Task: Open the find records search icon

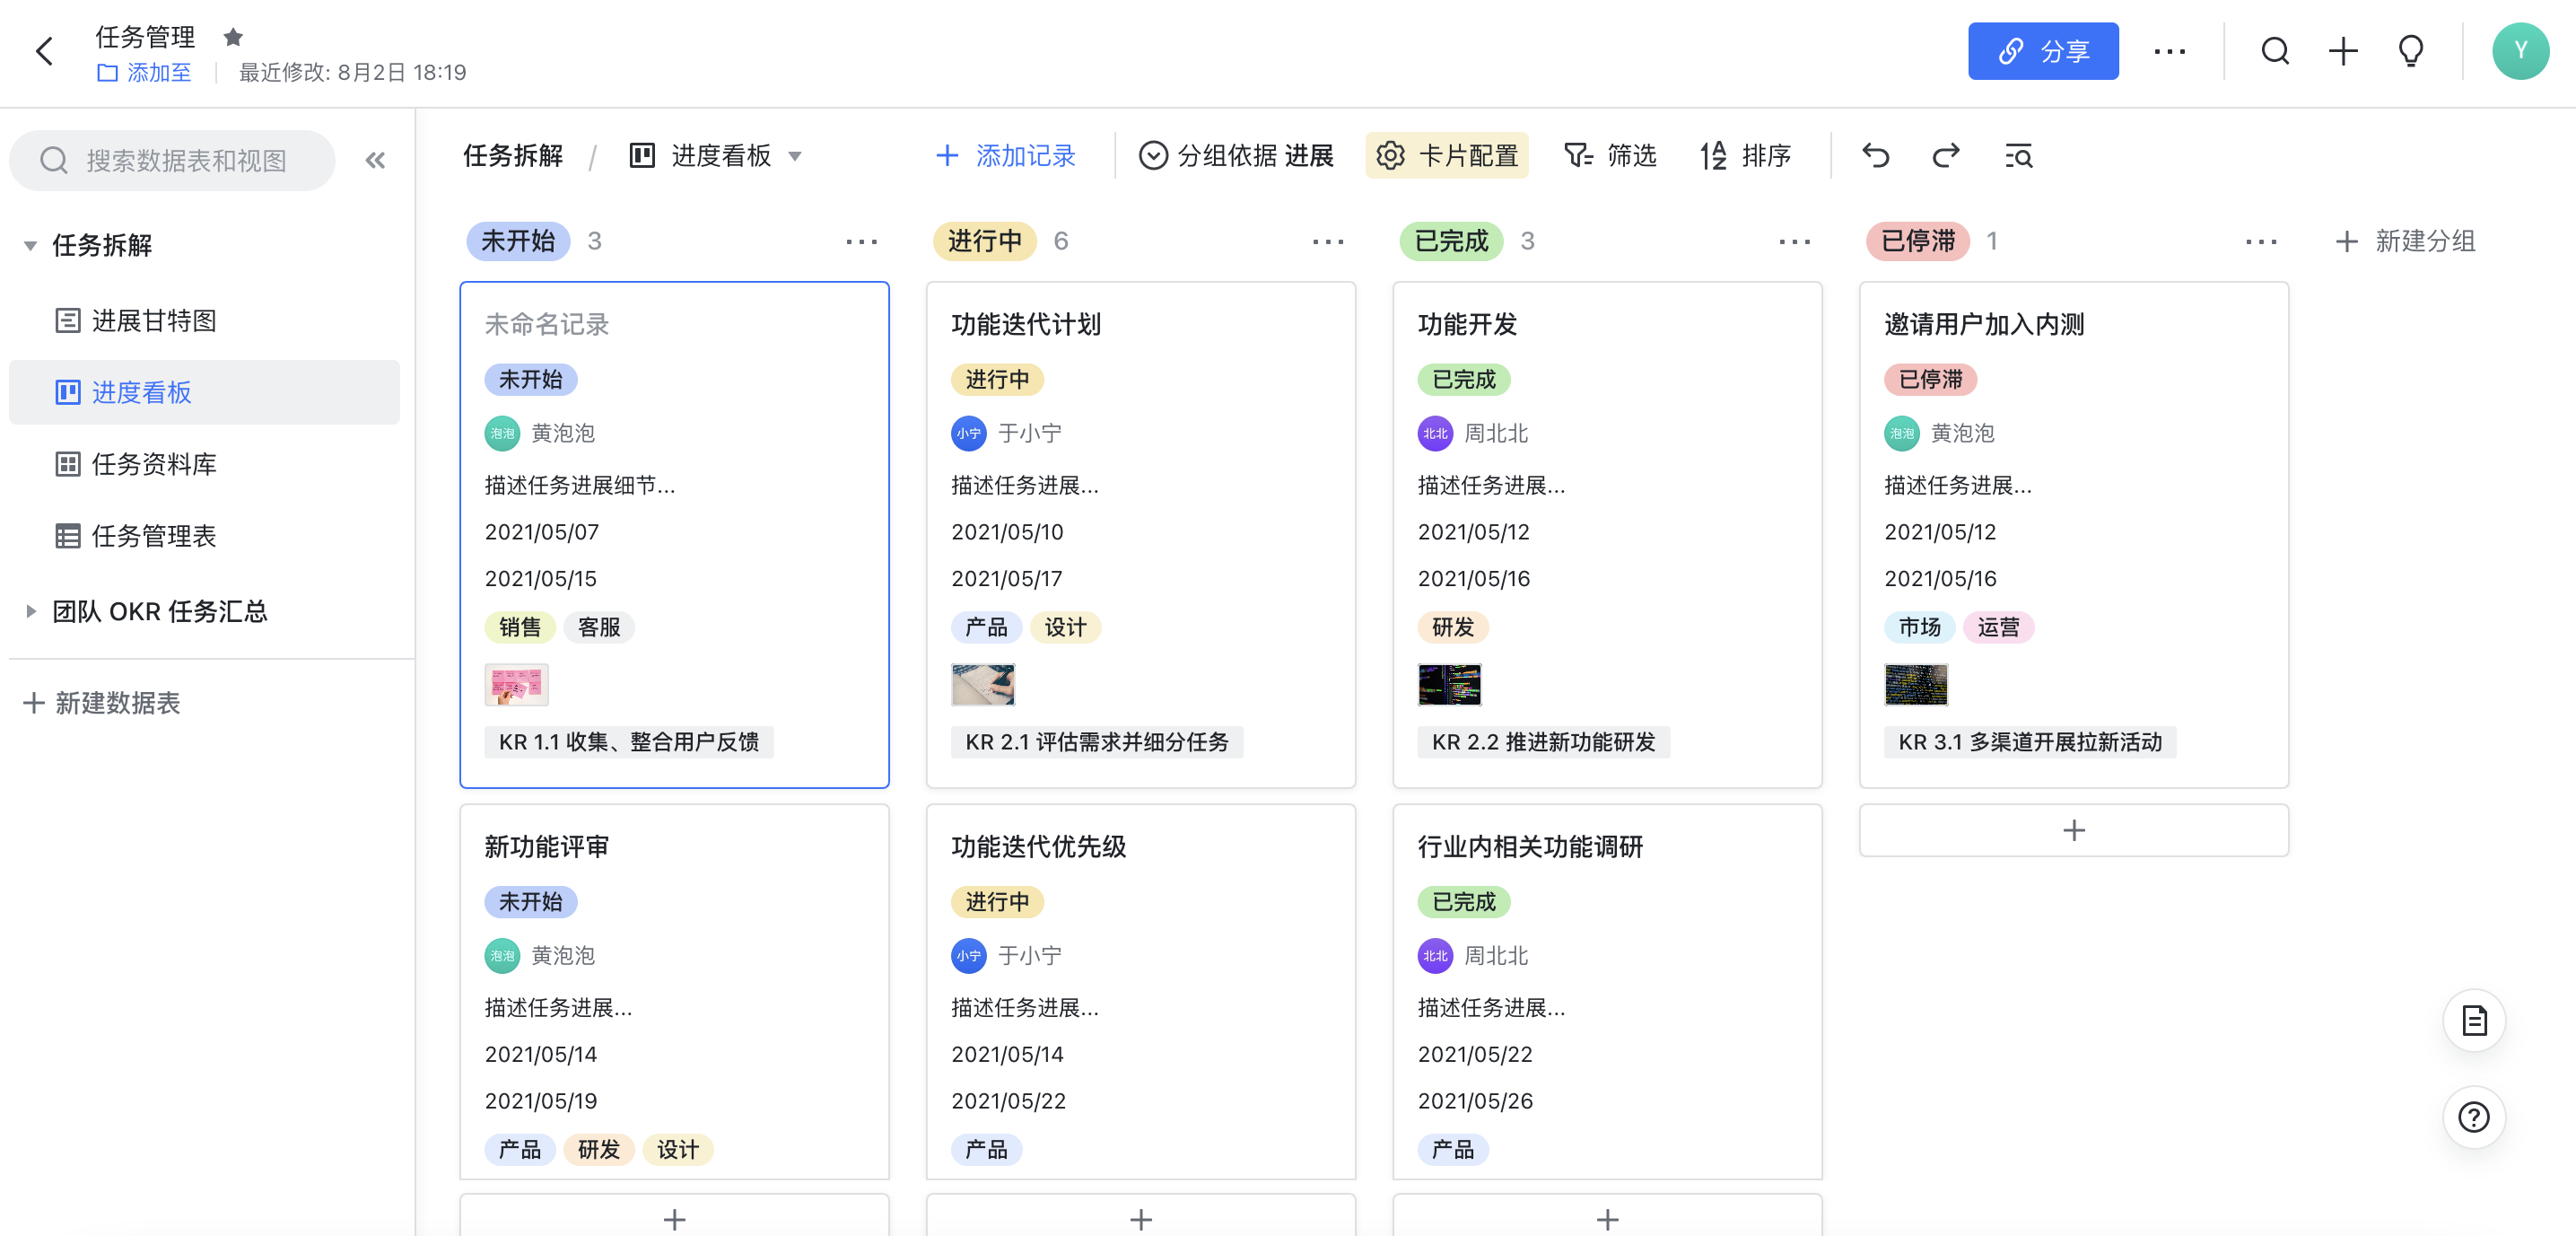Action: click(2018, 156)
